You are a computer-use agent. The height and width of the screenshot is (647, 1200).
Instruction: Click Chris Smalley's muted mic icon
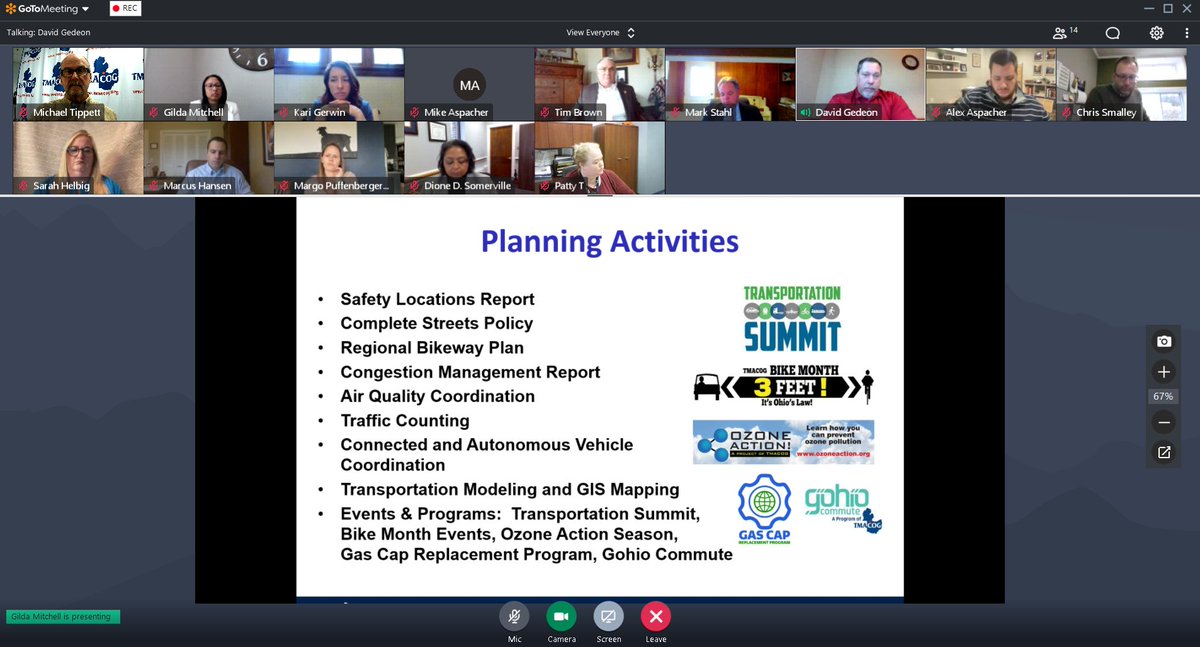click(x=1067, y=112)
